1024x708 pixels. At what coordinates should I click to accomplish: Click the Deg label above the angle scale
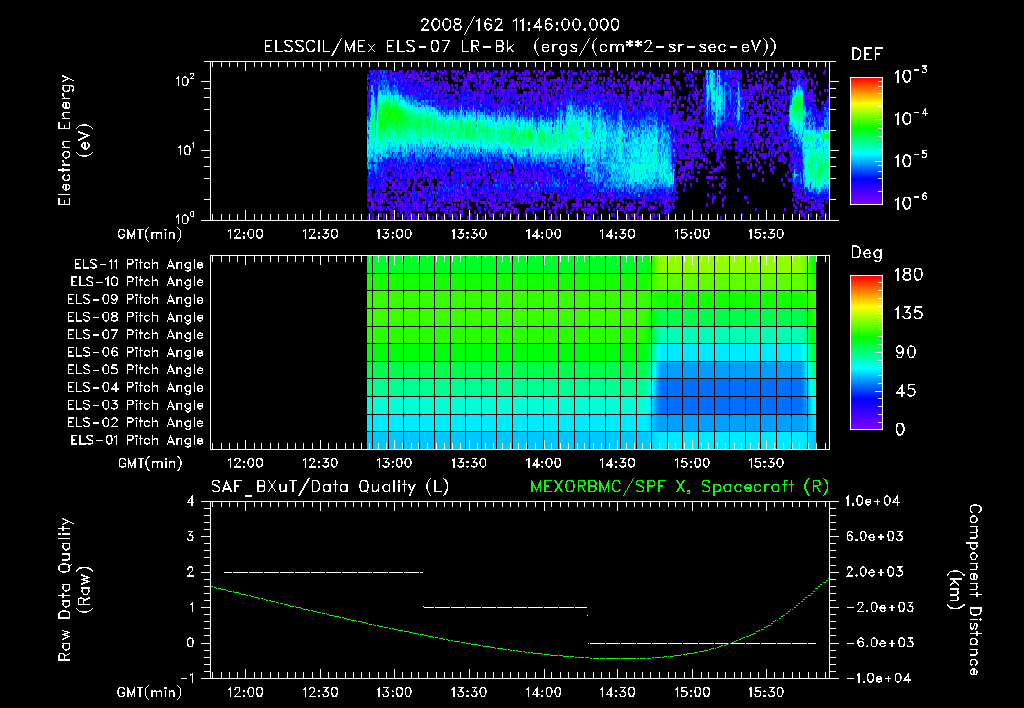click(x=866, y=253)
